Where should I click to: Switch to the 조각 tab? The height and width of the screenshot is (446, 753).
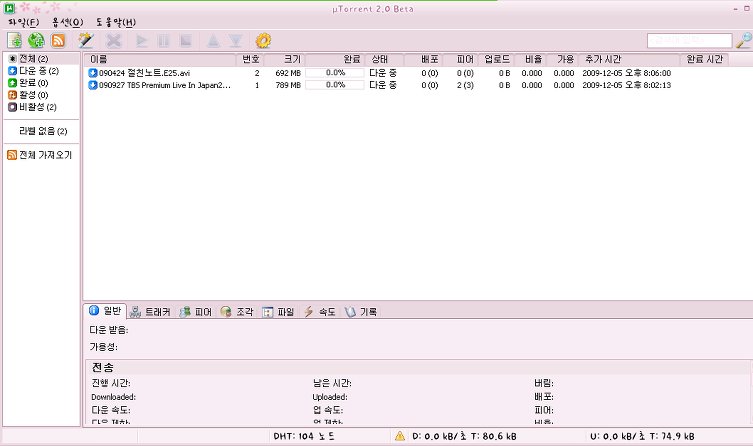click(237, 312)
